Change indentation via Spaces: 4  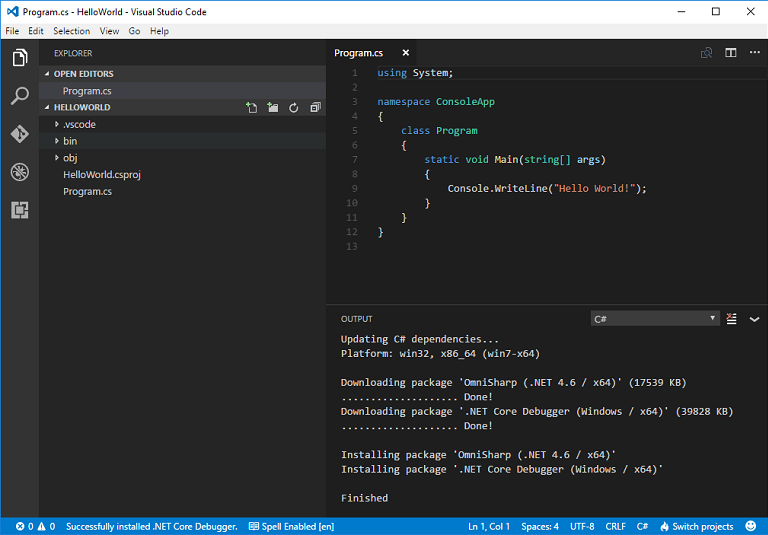[x=540, y=527]
